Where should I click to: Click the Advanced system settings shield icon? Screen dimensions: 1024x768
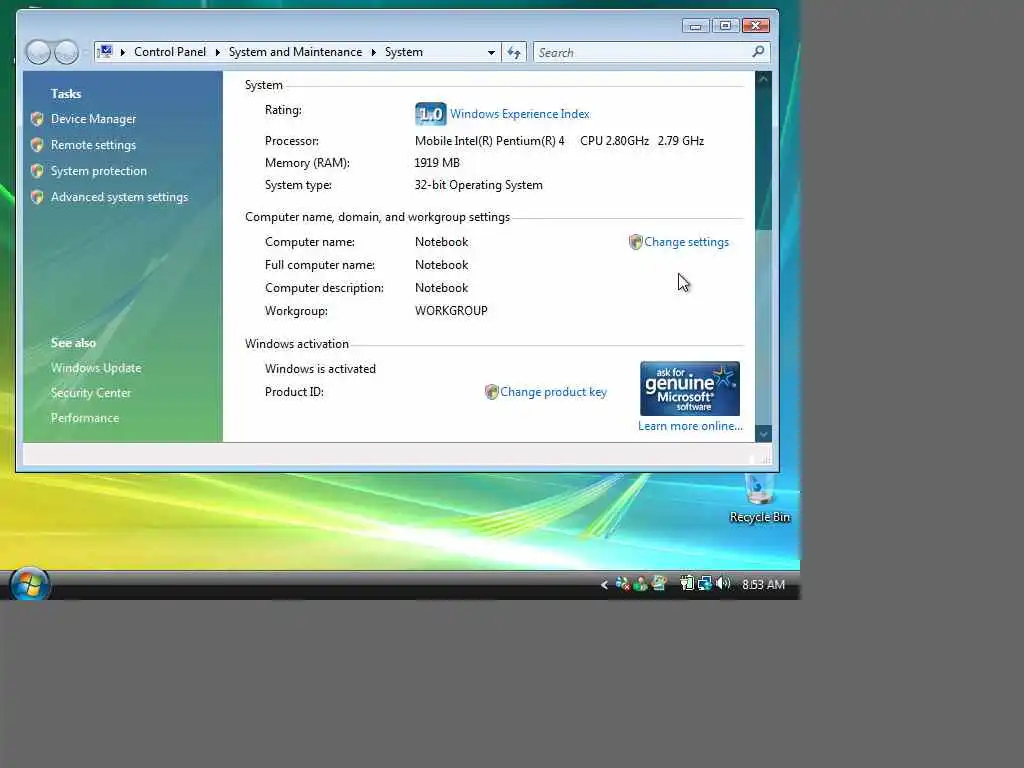click(37, 197)
